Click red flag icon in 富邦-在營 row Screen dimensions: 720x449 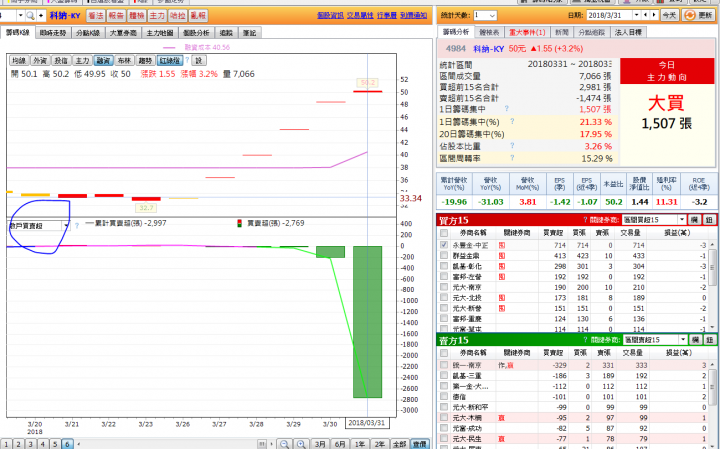pyautogui.click(x=502, y=277)
